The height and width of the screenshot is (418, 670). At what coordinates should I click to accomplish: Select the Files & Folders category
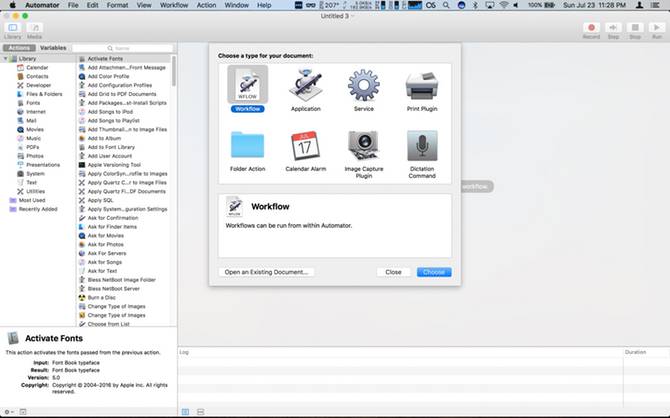point(44,94)
